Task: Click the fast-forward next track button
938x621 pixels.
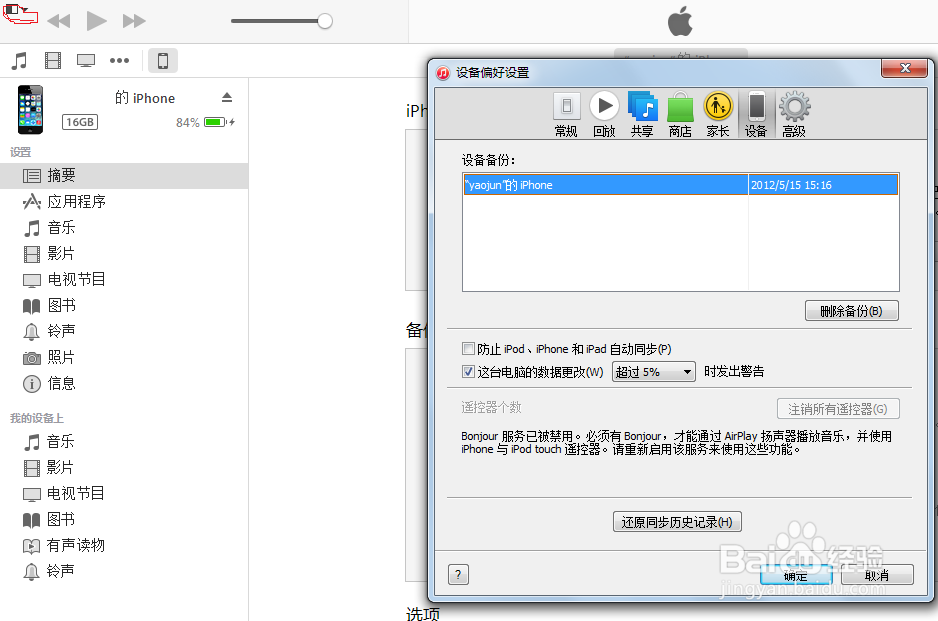Action: (134, 22)
